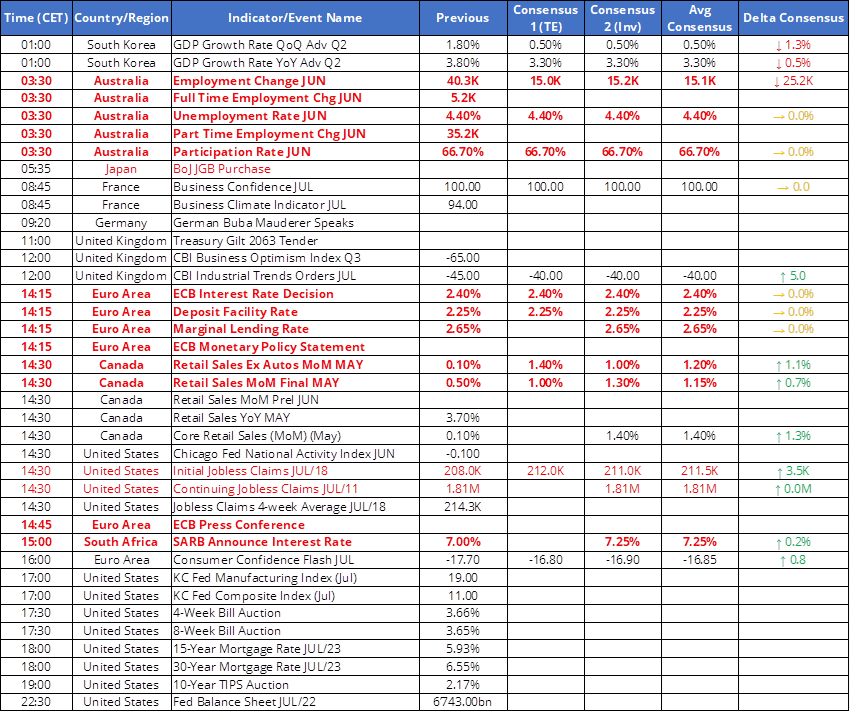
Task: Select the GDP Growth Rate QoQ Adv Q2 cell
Action: (295, 45)
